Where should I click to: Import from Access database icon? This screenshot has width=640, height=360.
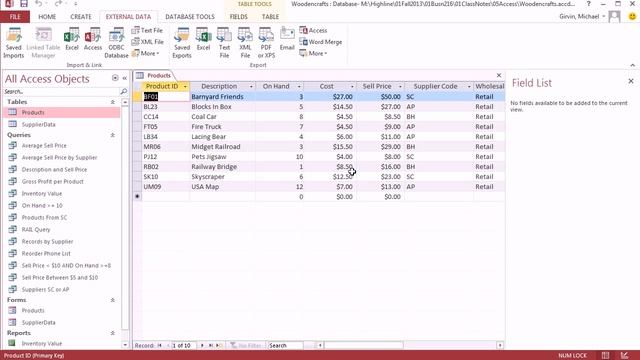point(93,40)
